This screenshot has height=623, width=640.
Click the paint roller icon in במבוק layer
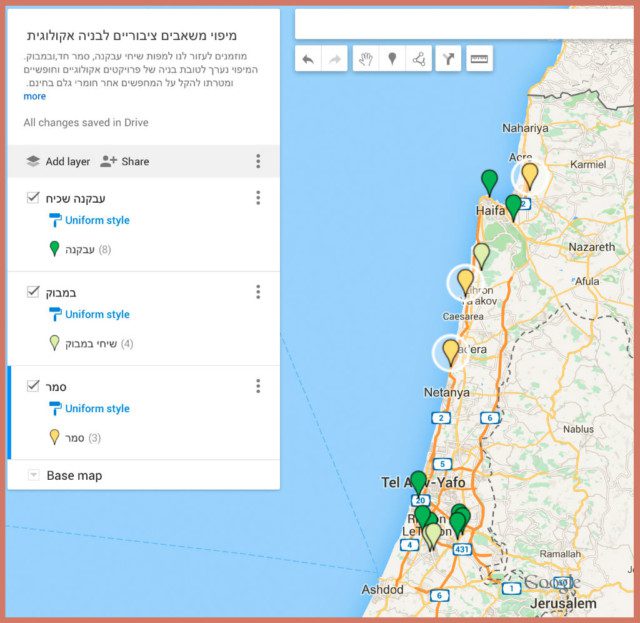[55, 315]
